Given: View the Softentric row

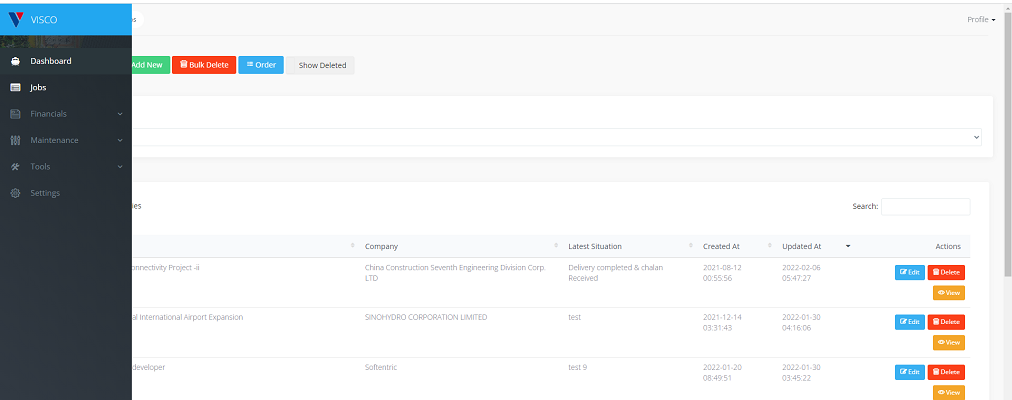Looking at the screenshot, I should [949, 392].
